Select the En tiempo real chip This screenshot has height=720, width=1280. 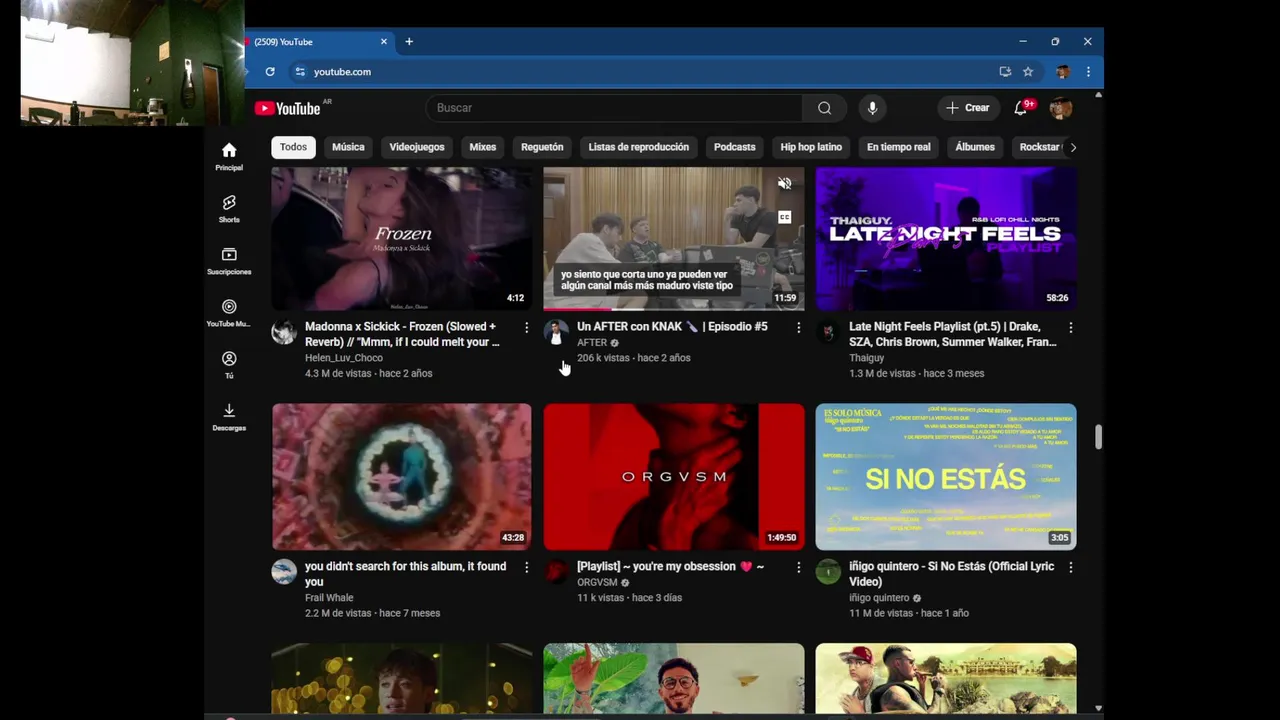[899, 147]
